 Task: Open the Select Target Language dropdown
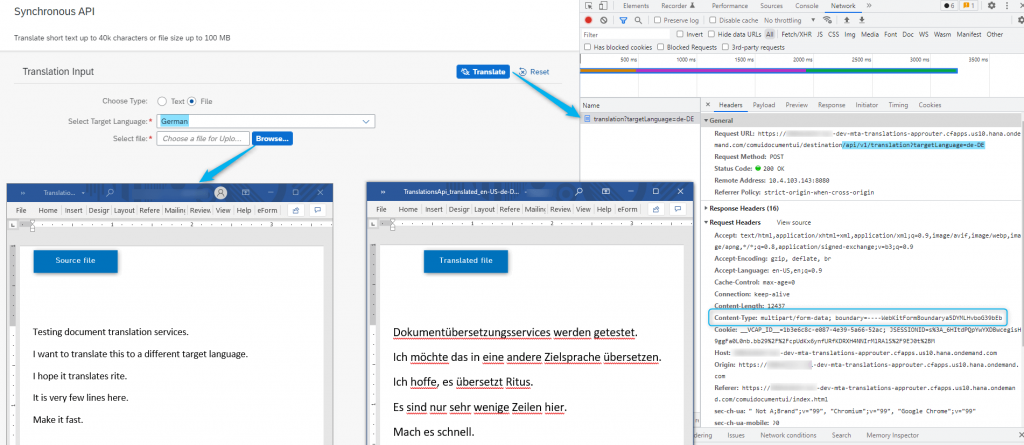[366, 122]
